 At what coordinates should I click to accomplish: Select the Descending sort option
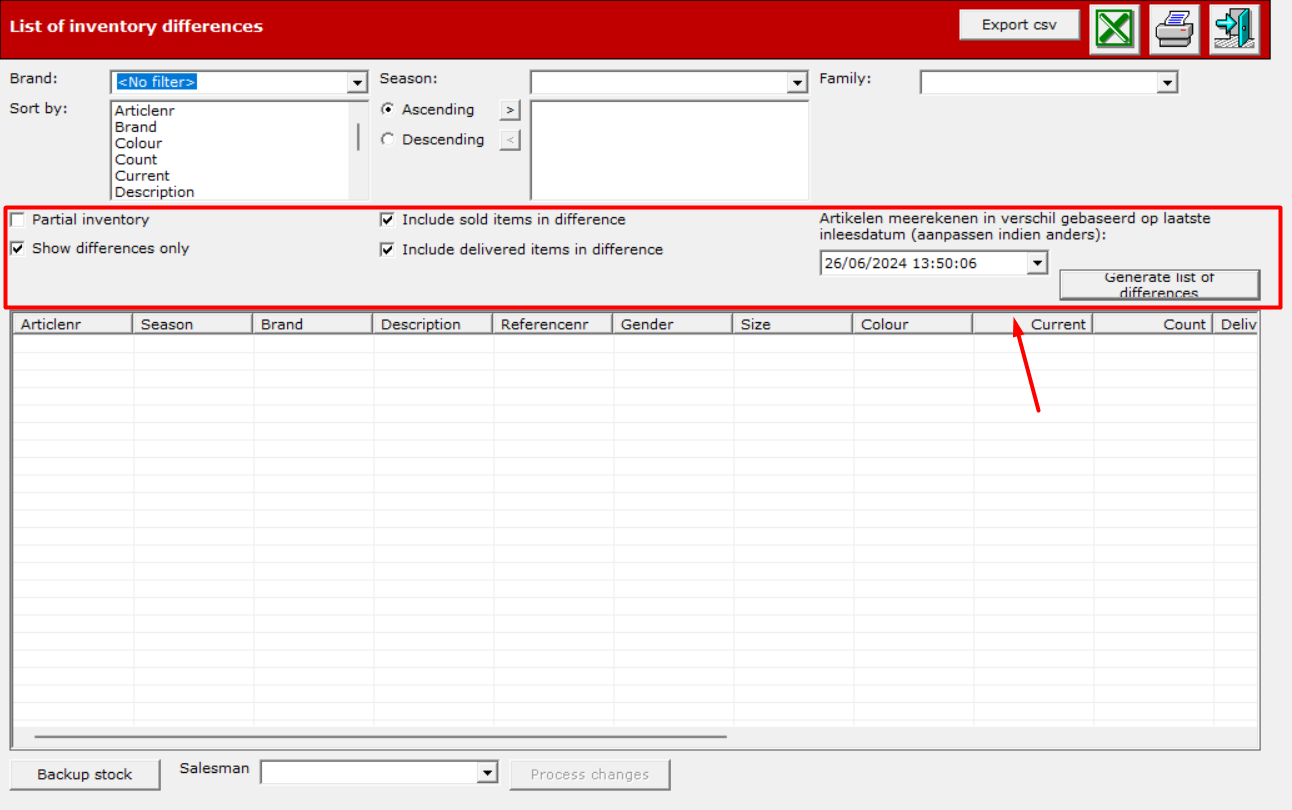pos(388,140)
